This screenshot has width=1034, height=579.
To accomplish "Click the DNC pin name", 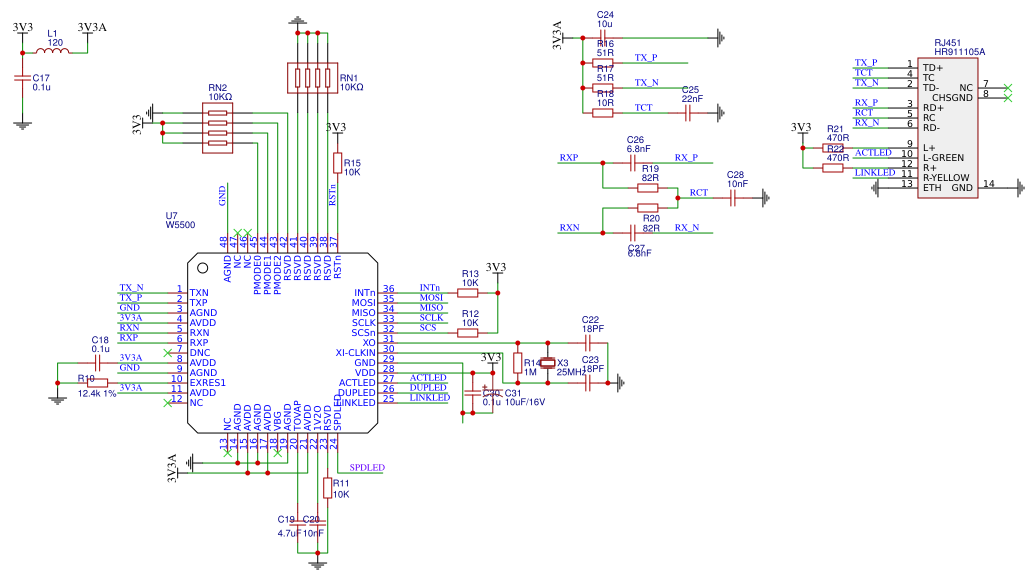I will point(199,353).
